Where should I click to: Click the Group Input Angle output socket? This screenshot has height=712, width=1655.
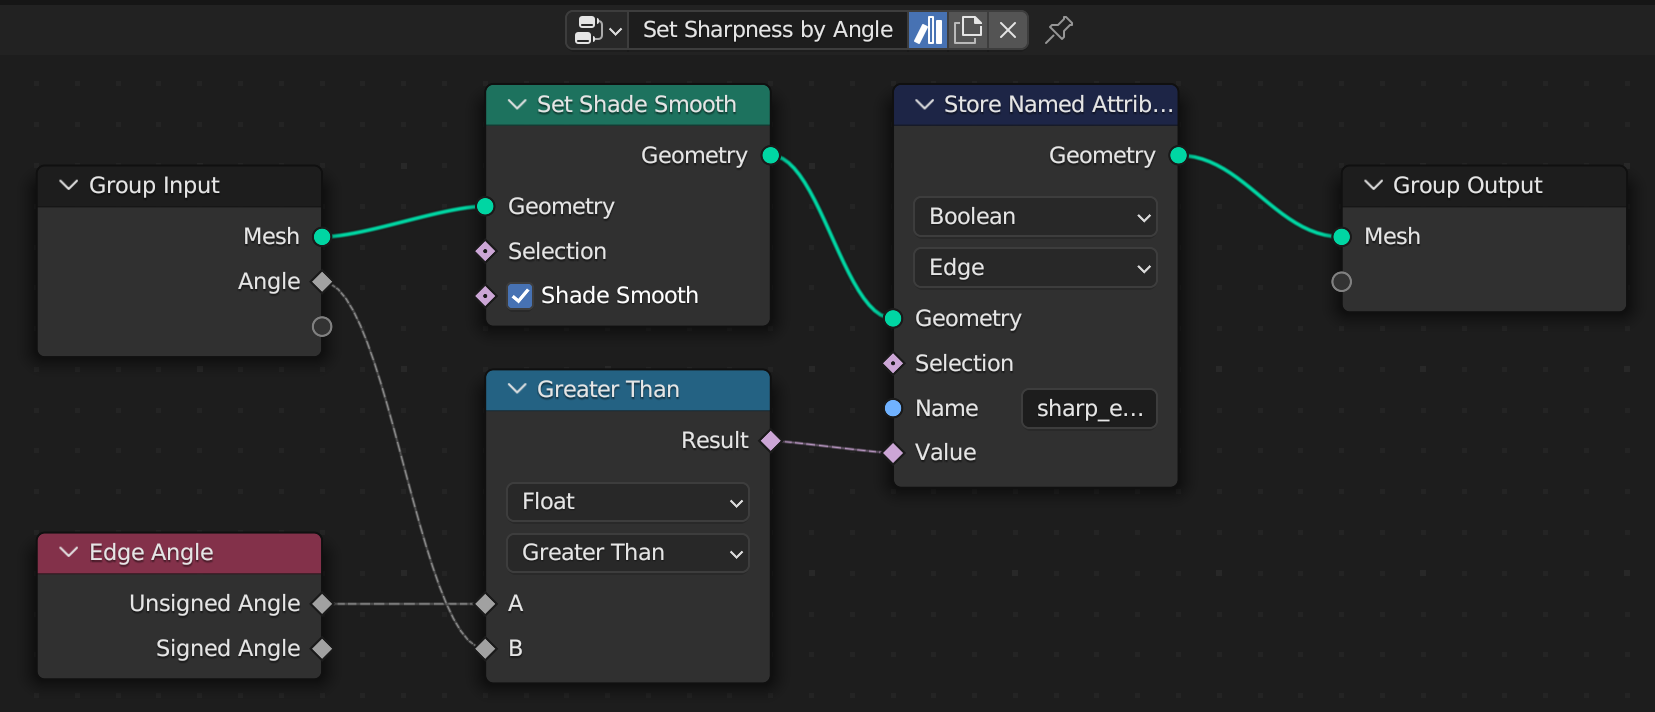point(322,282)
